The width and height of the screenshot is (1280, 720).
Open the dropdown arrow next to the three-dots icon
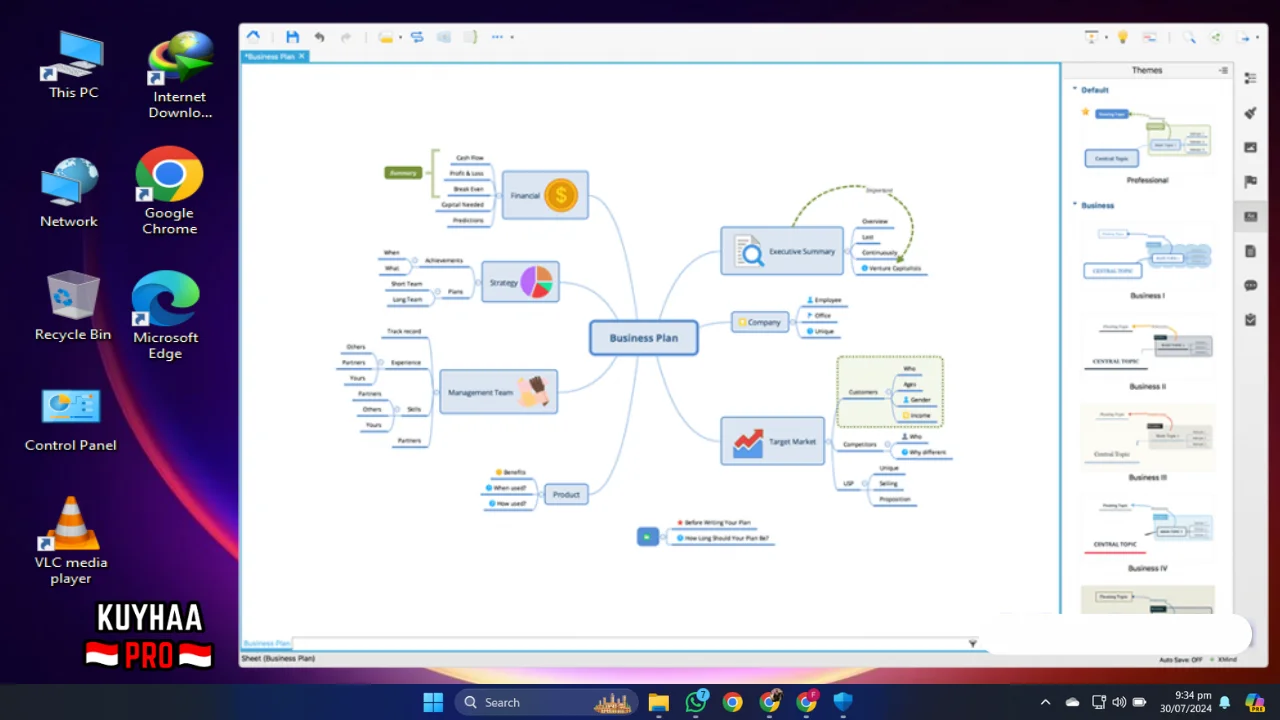point(512,38)
